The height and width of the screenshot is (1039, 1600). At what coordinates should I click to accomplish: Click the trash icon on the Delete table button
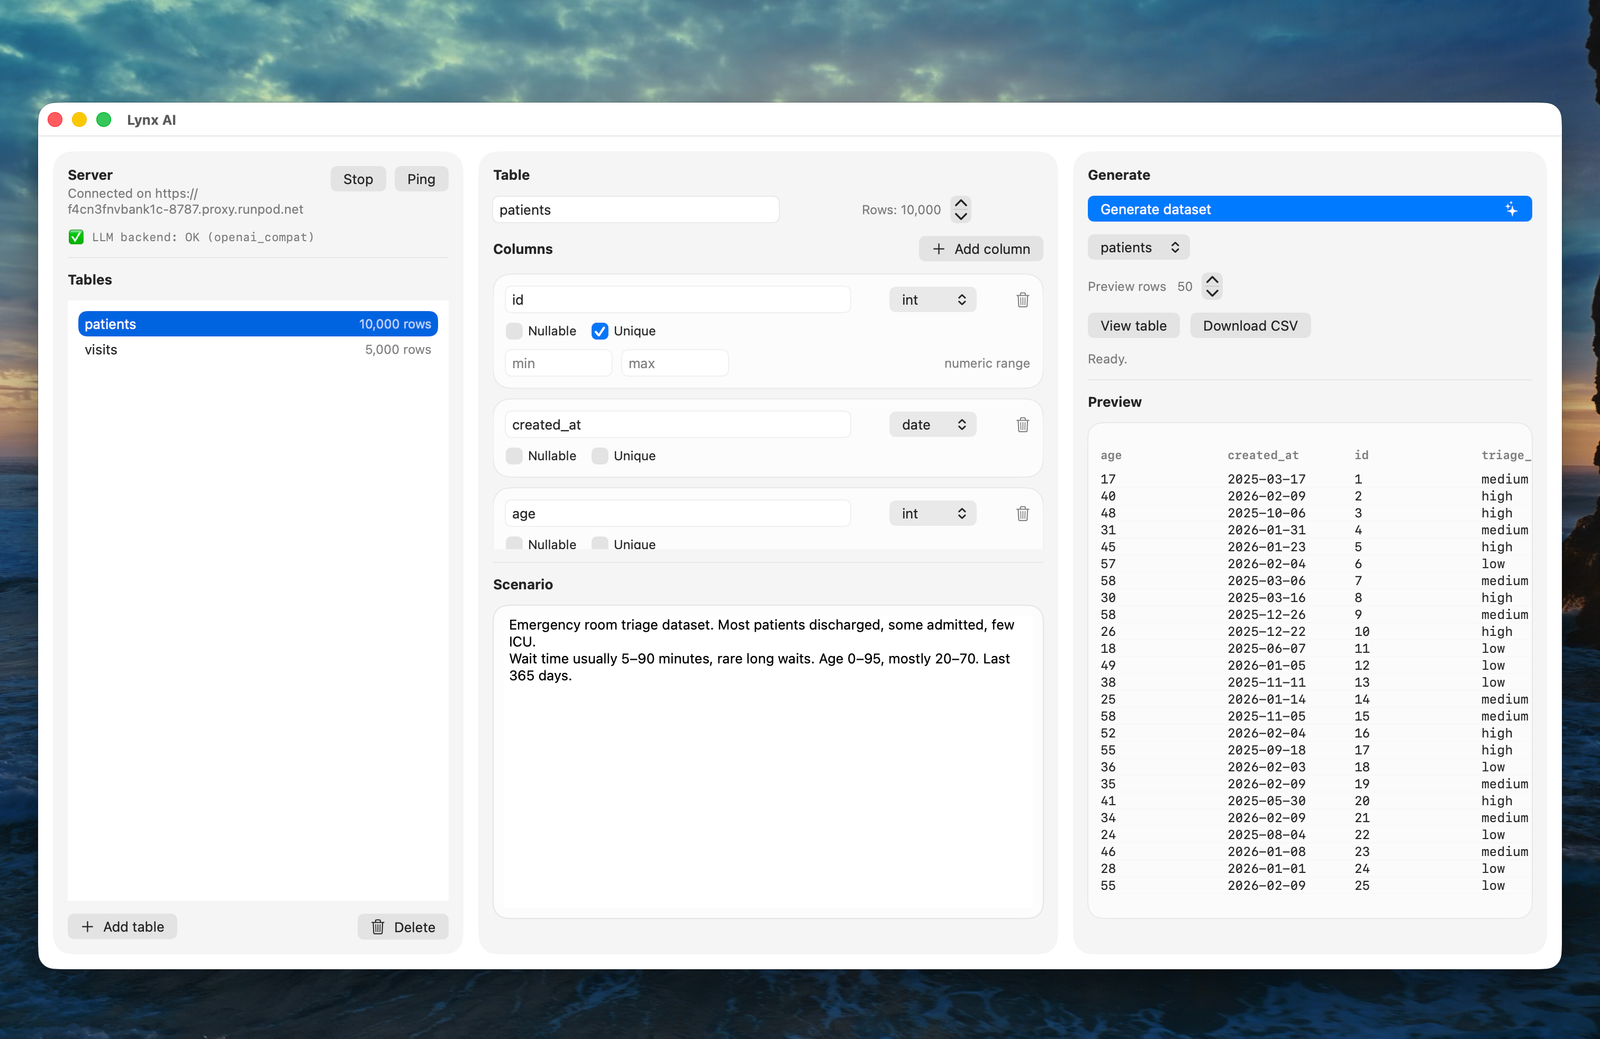(x=379, y=927)
